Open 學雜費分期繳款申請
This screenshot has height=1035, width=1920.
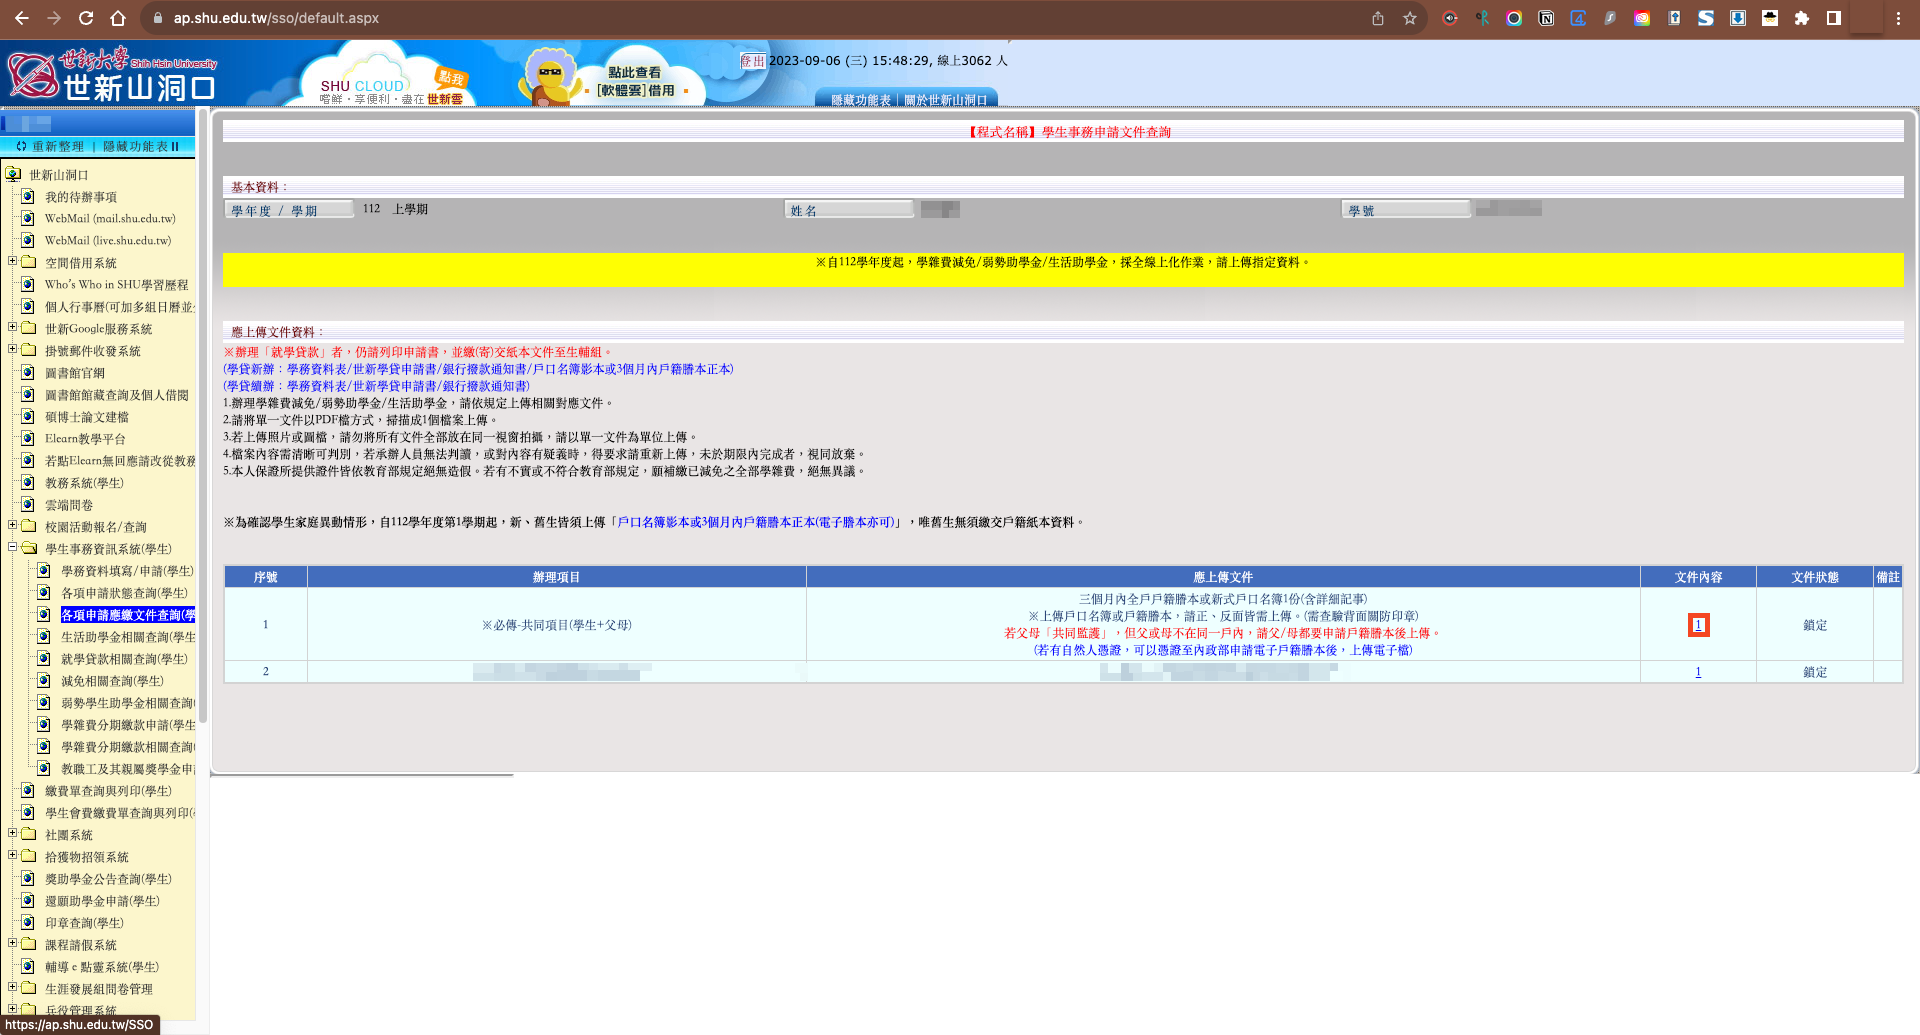pyautogui.click(x=128, y=724)
